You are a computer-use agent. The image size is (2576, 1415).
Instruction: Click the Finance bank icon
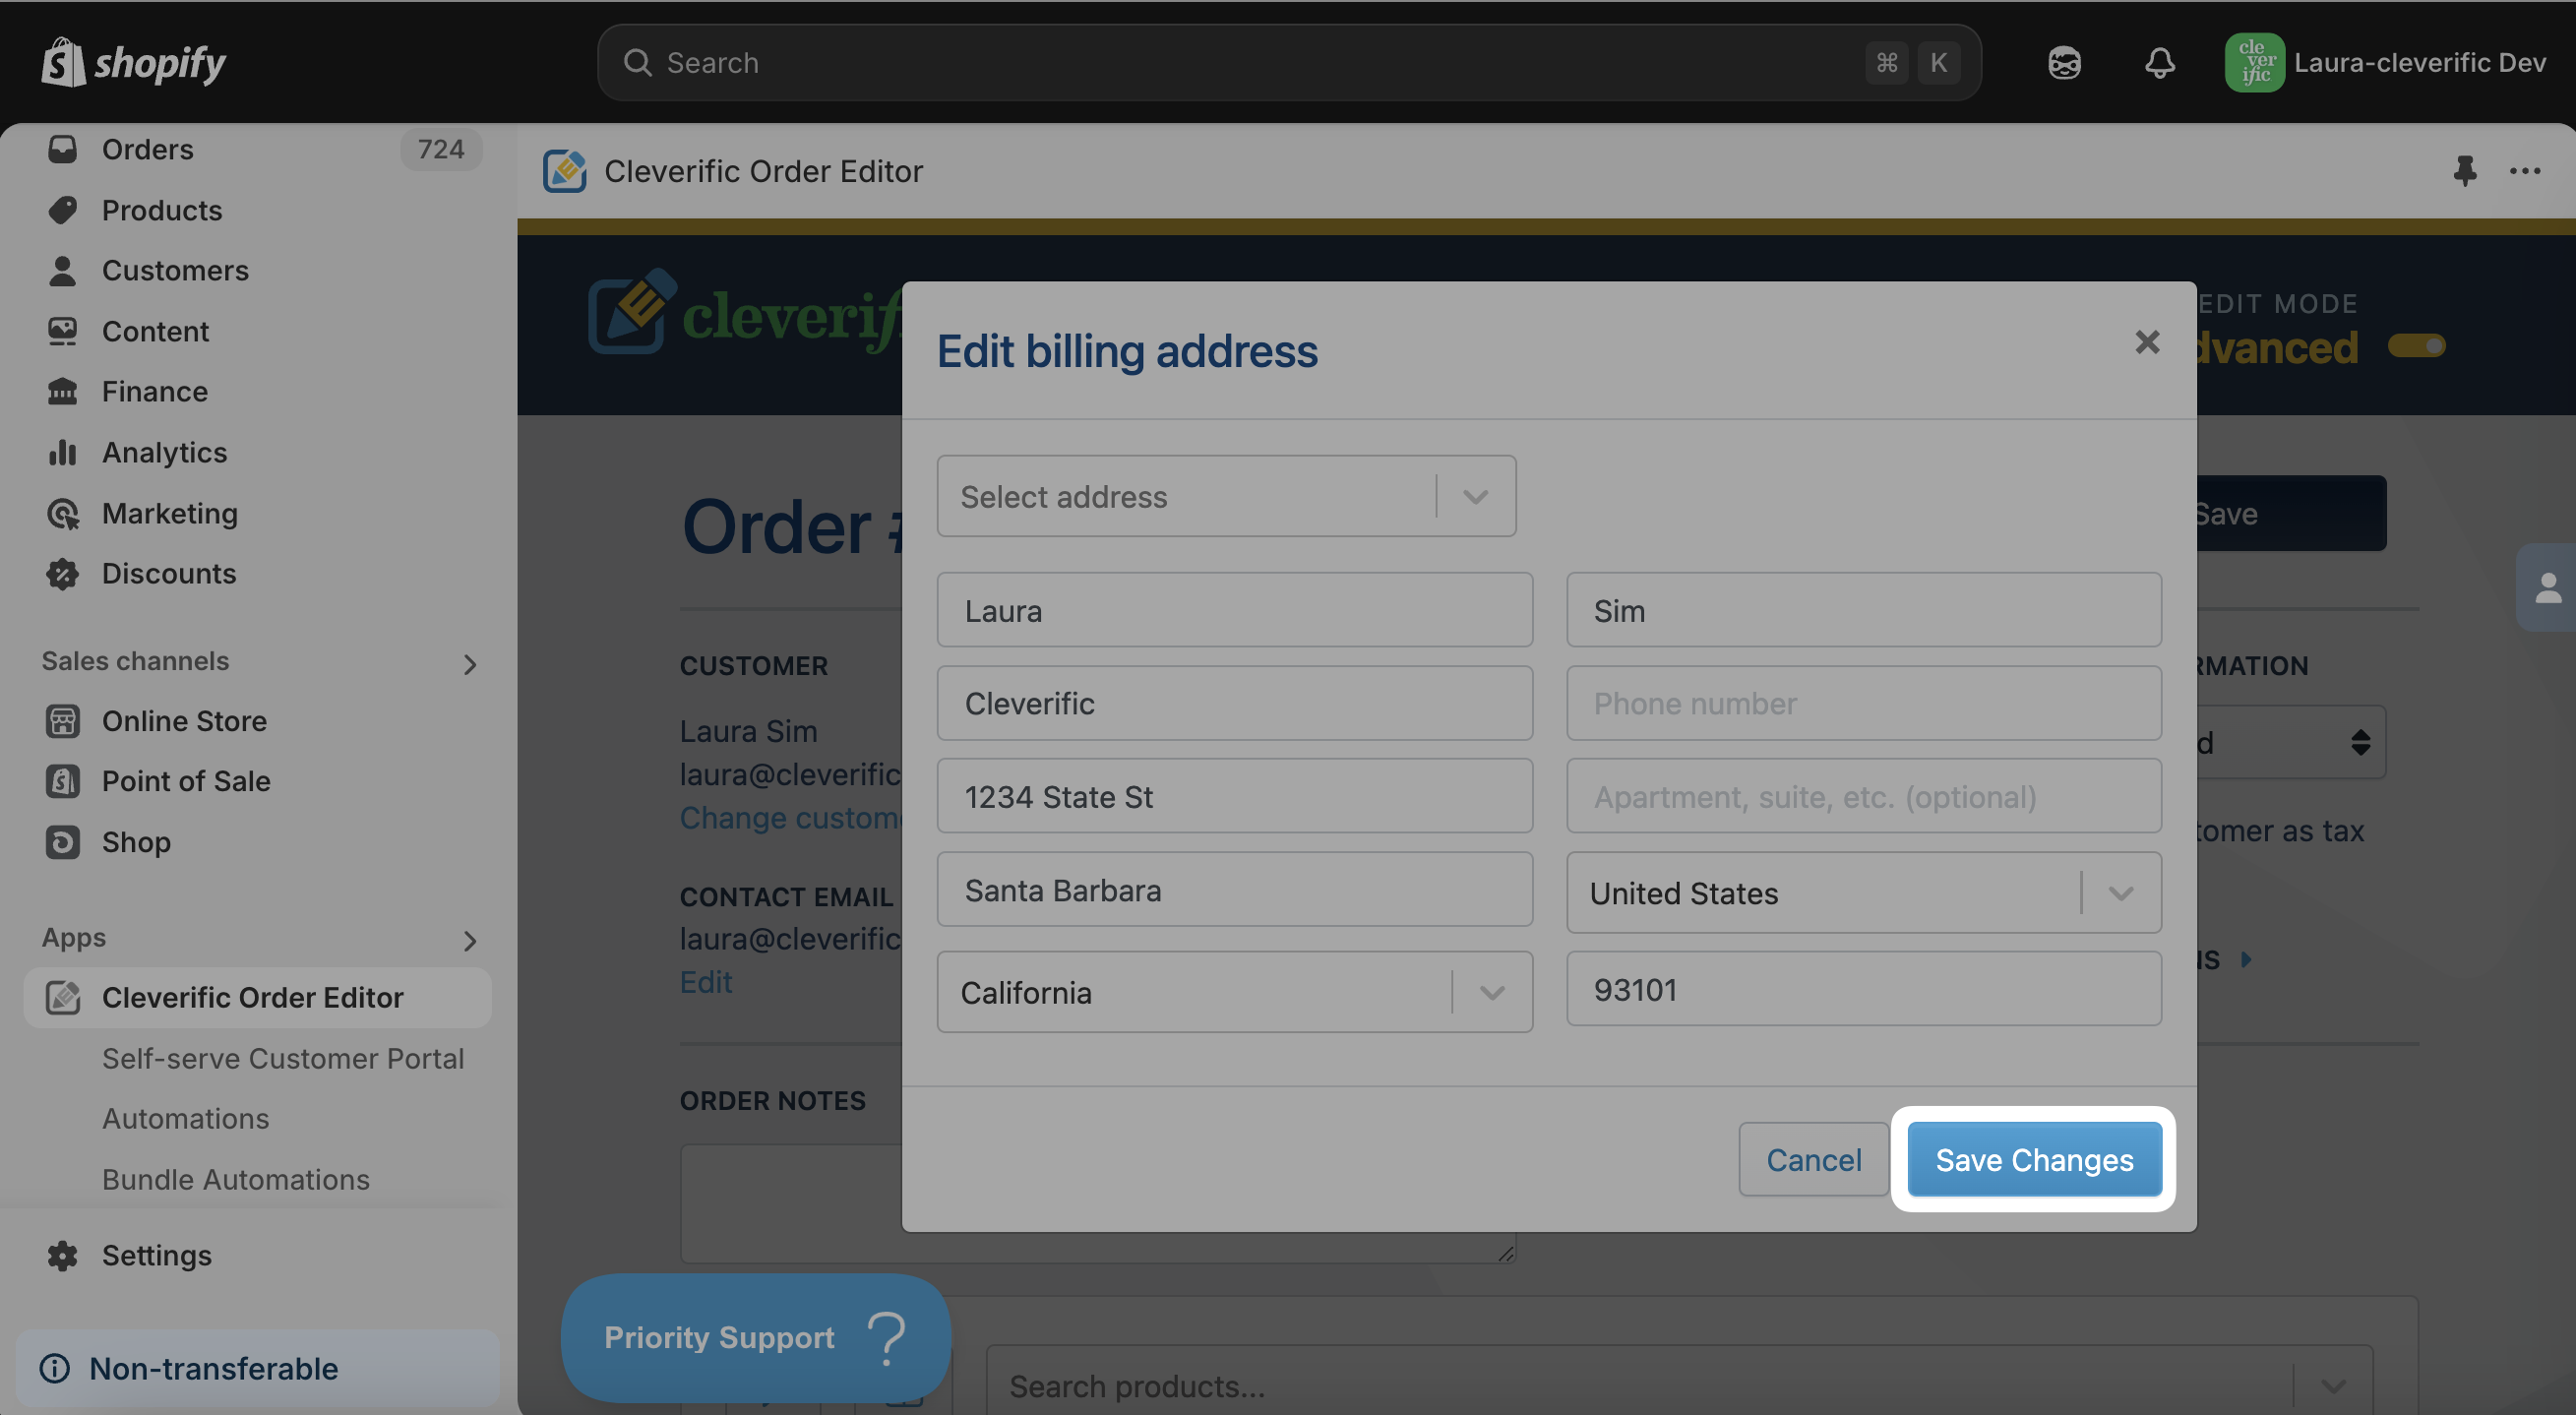62,391
